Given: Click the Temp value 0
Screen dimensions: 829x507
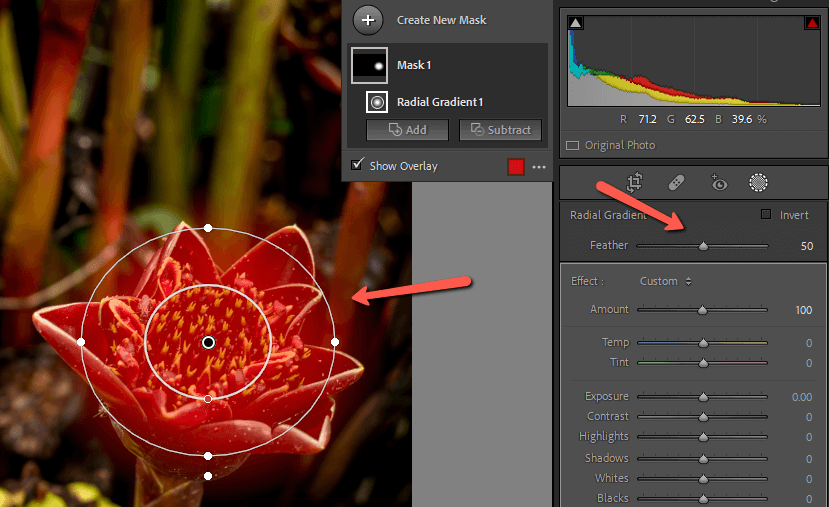Looking at the screenshot, I should [x=809, y=344].
